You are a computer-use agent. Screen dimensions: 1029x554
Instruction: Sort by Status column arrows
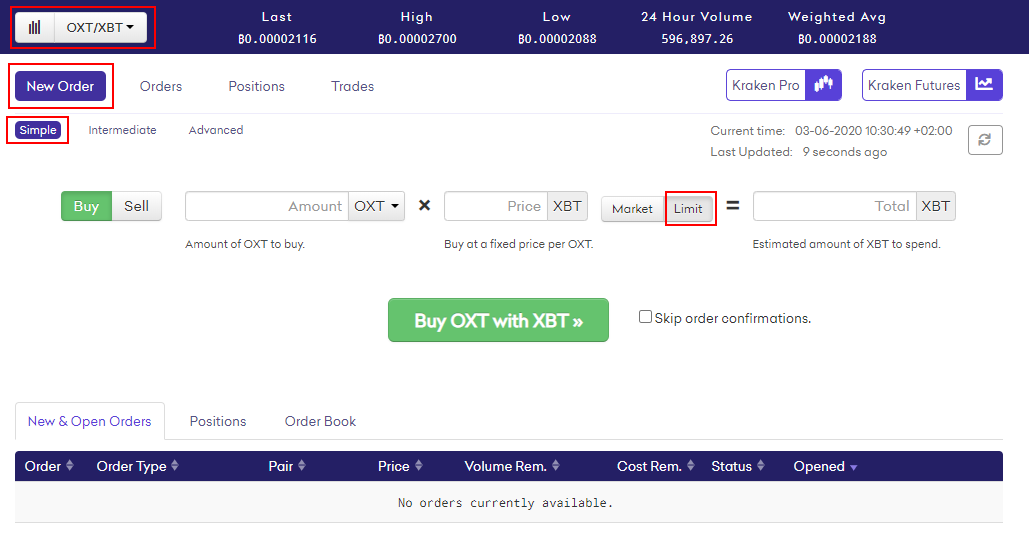point(761,465)
